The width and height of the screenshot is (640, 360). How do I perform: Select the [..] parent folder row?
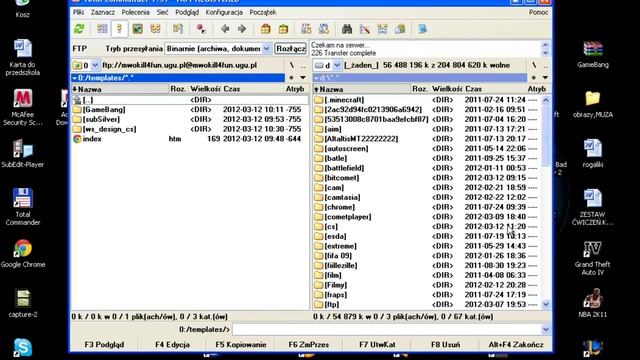(190, 100)
